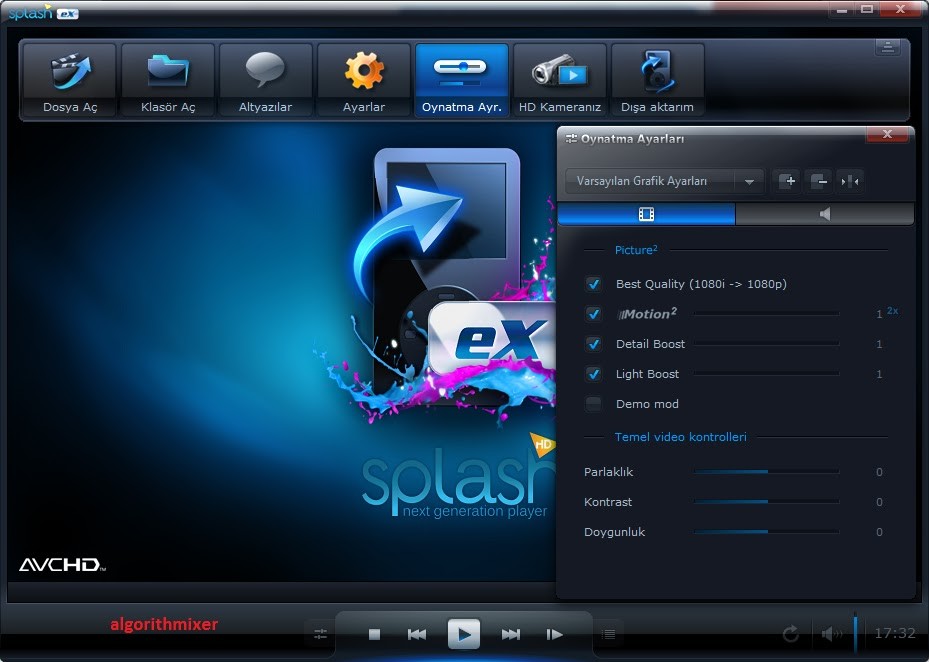The image size is (929, 662).
Task: Step forward one frame
Action: tap(555, 635)
